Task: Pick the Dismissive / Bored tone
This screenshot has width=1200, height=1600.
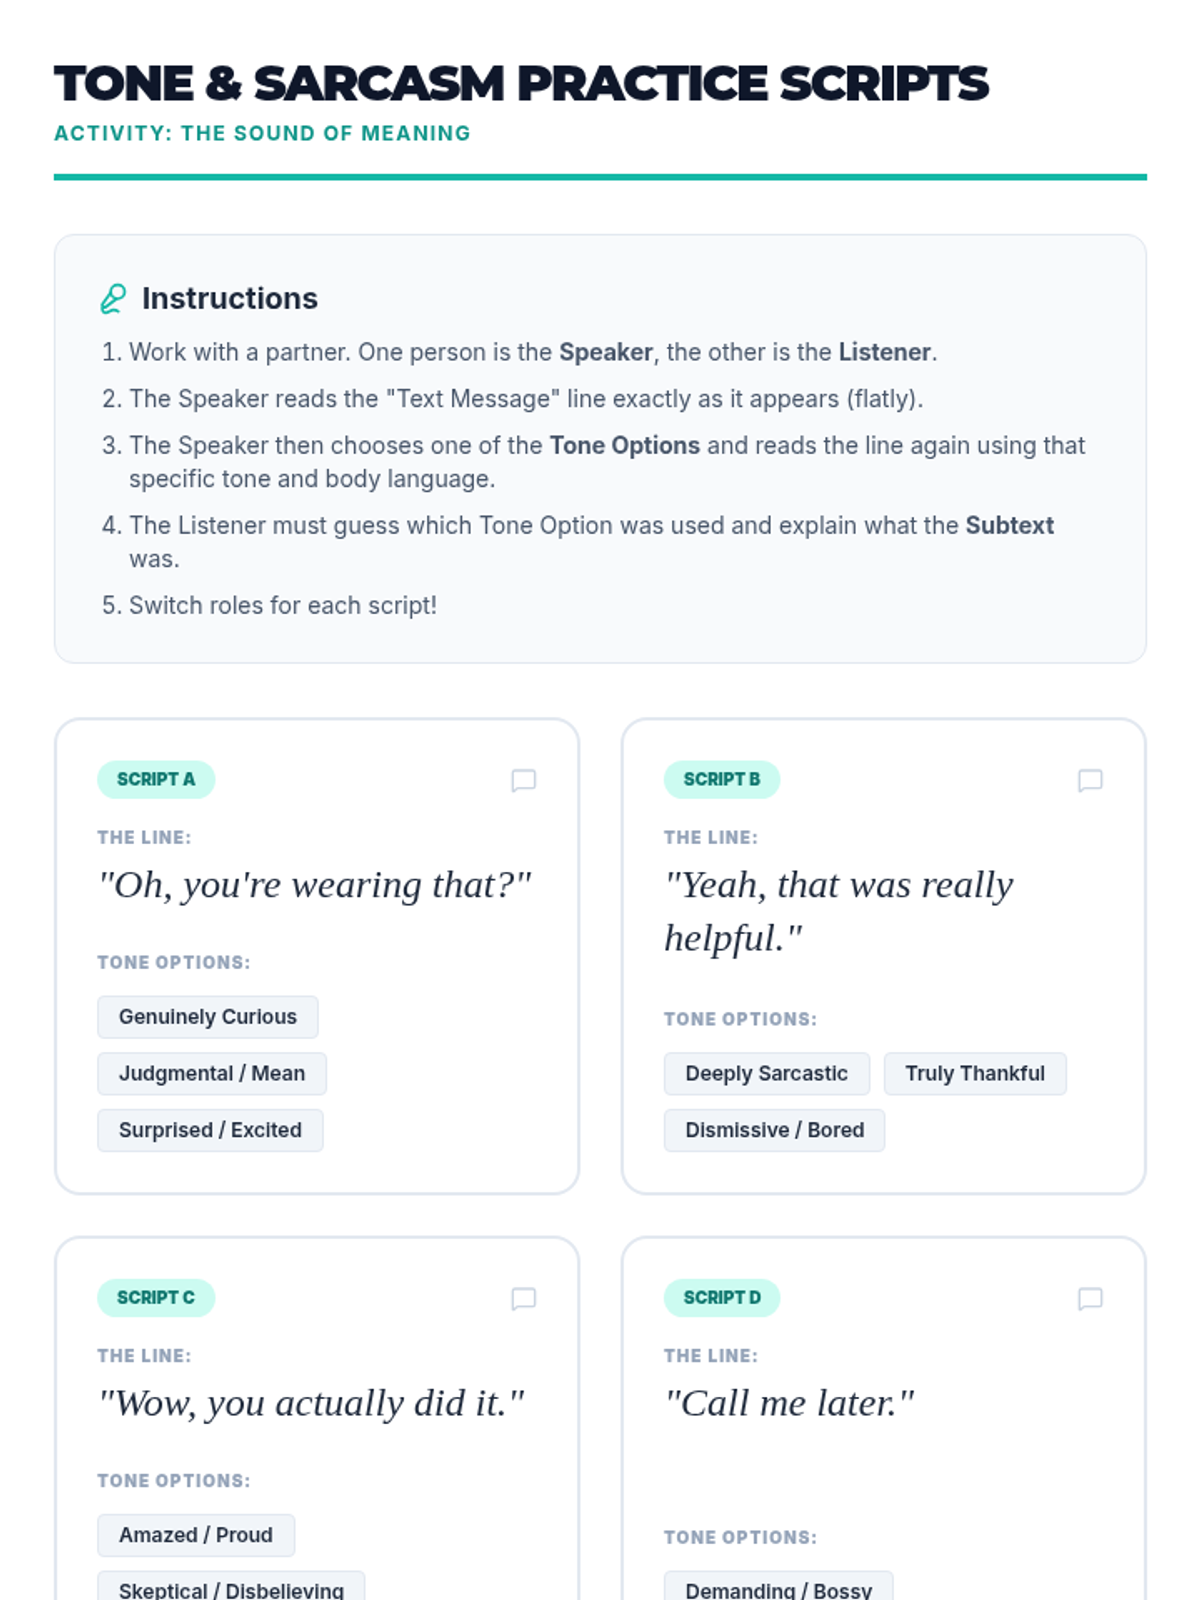Action: click(774, 1130)
